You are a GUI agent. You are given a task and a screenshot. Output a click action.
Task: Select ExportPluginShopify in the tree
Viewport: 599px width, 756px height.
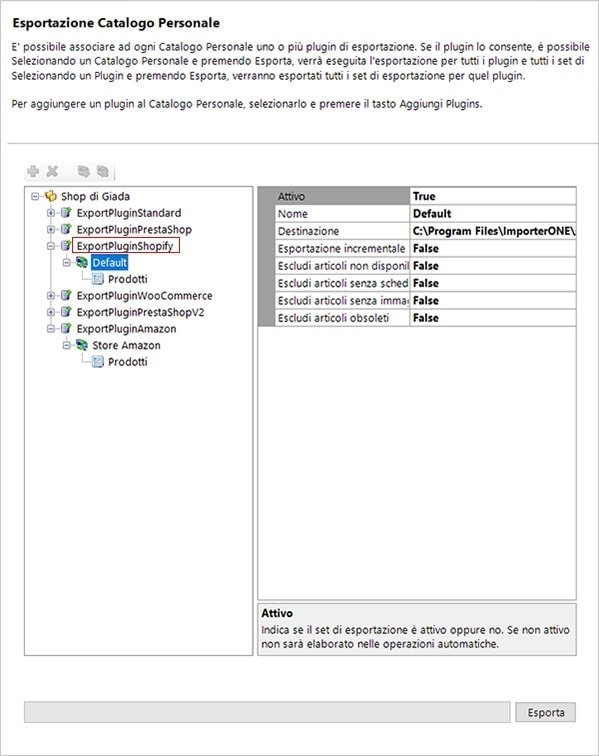(x=125, y=246)
